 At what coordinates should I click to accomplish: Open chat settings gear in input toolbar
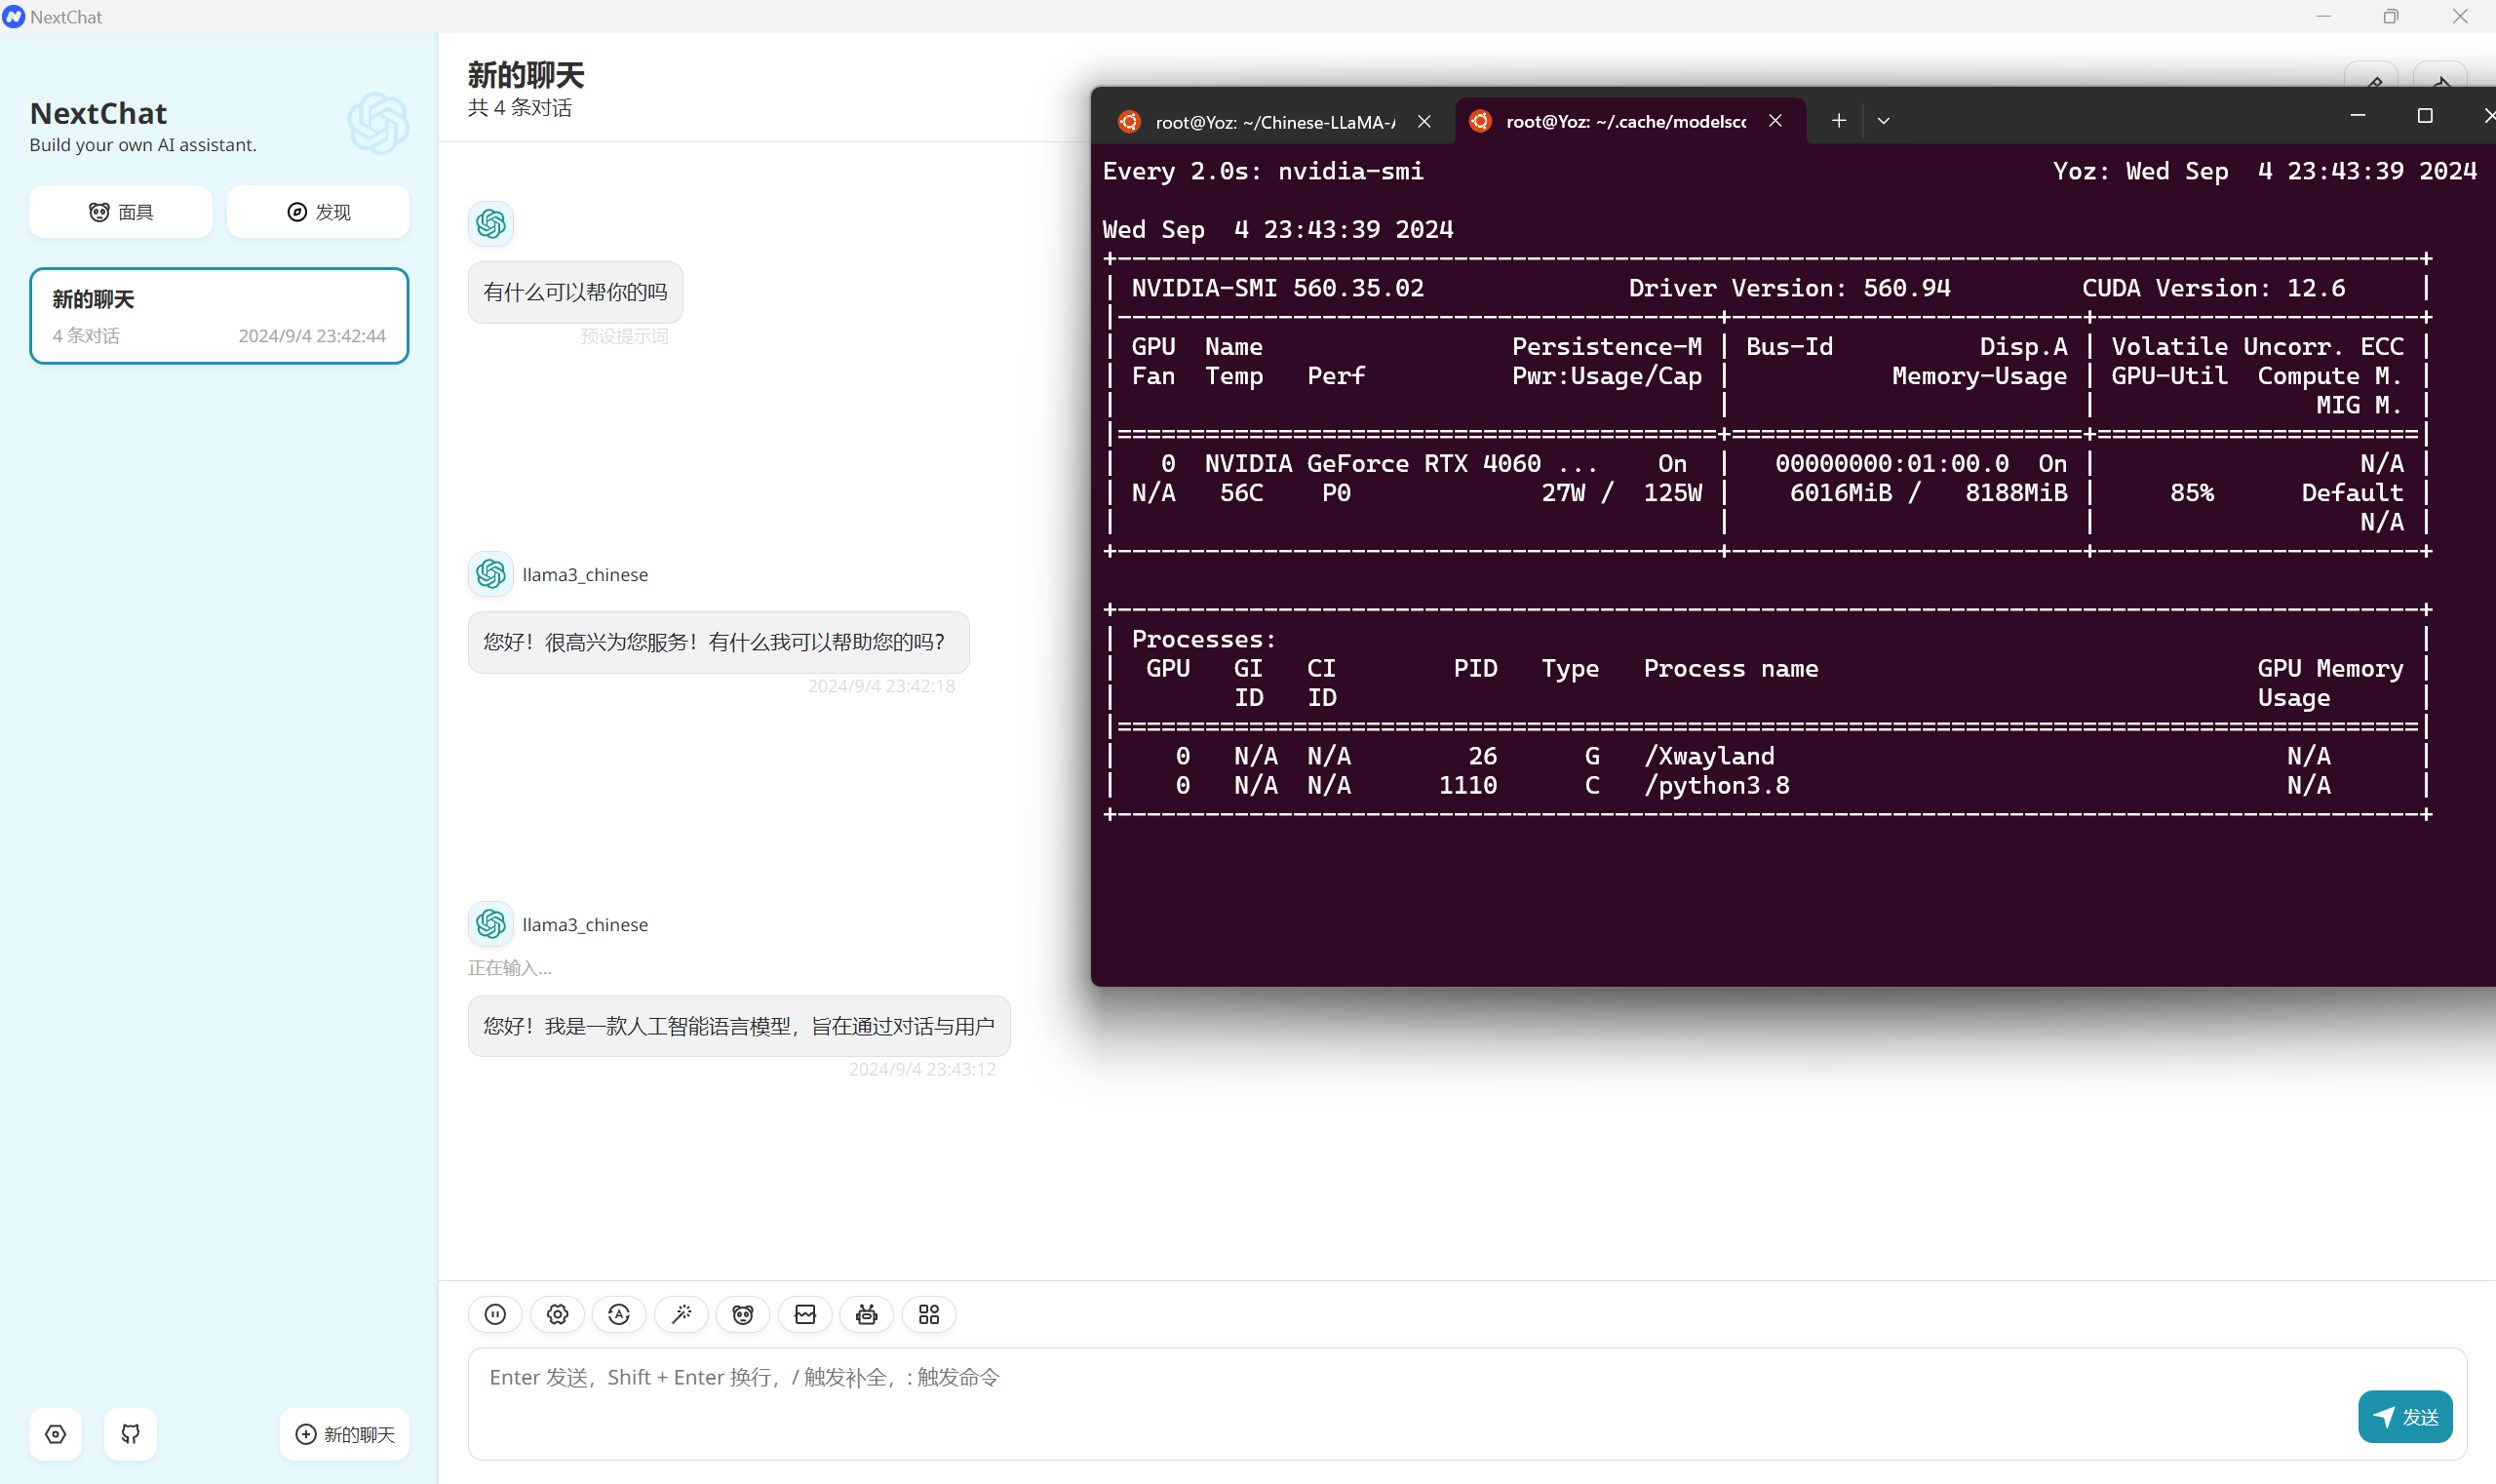click(x=557, y=1314)
